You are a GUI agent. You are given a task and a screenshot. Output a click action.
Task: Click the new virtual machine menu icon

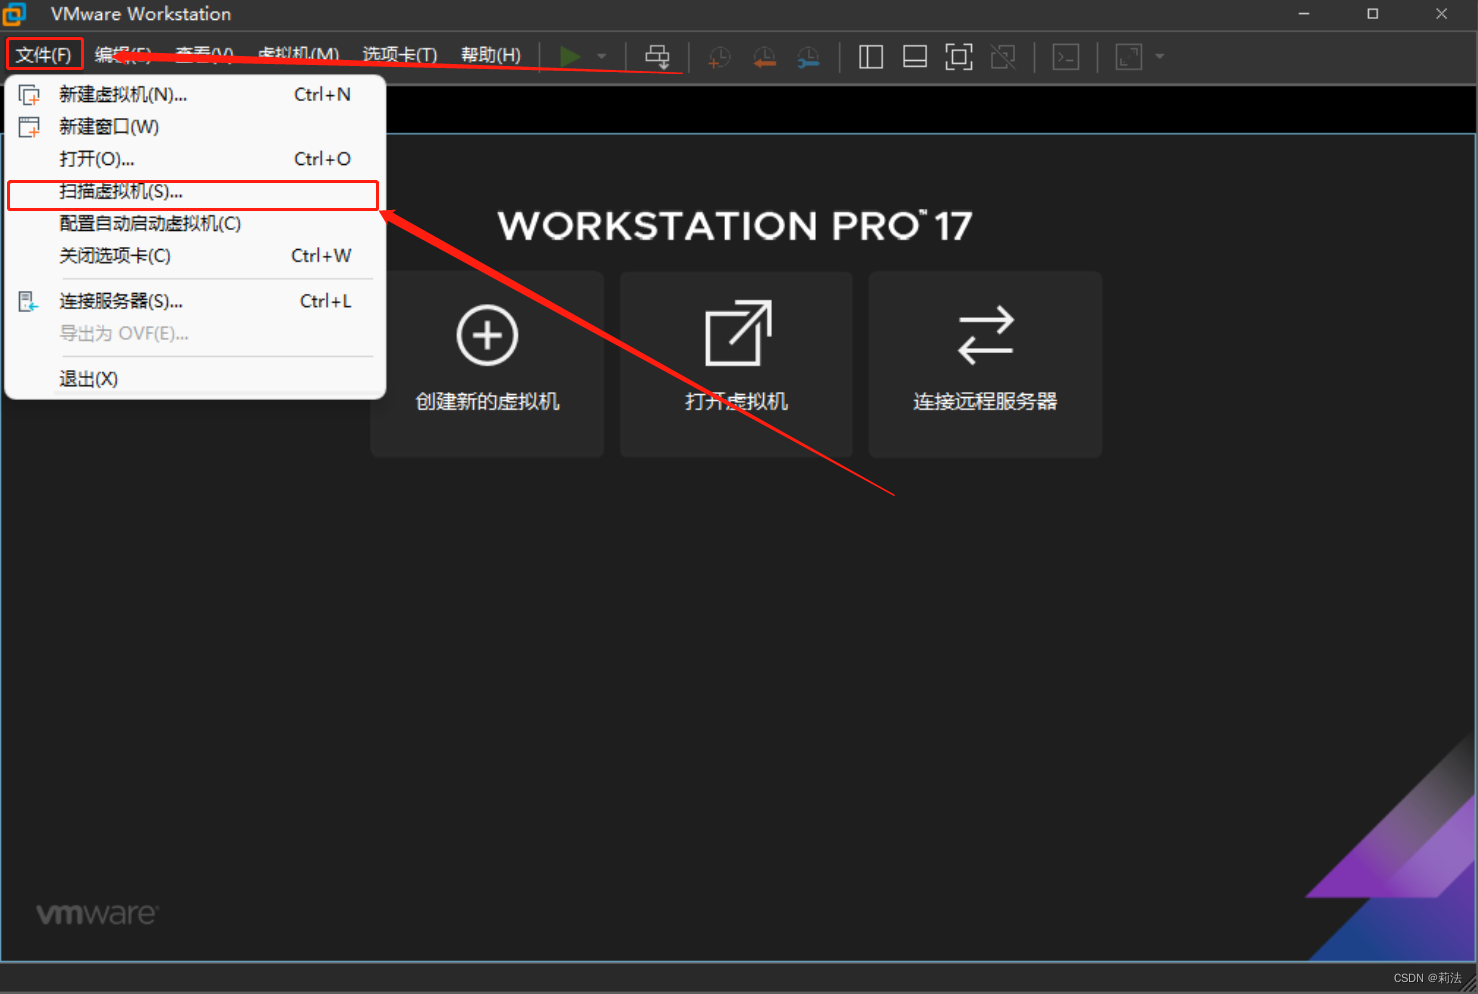[29, 95]
